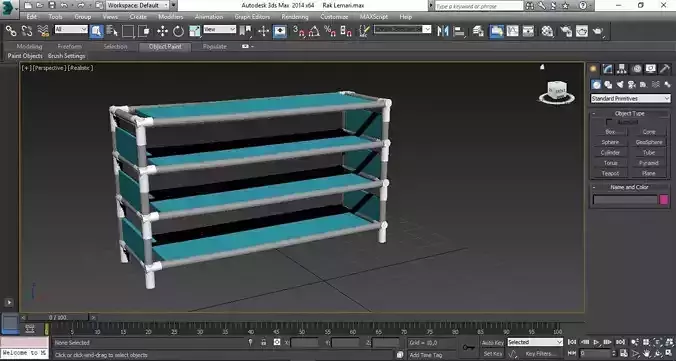Click the keyword search field

pos(479,6)
